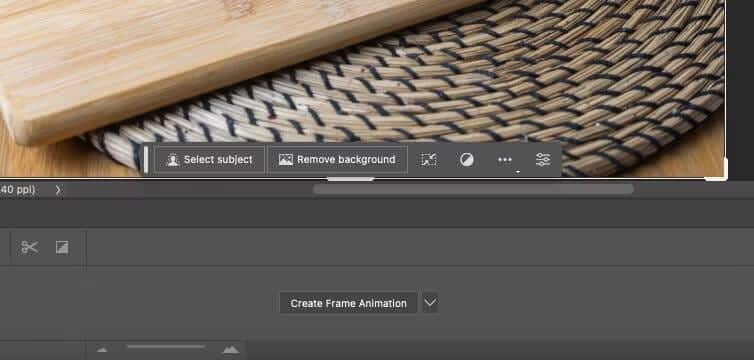The width and height of the screenshot is (754, 360).
Task: Click the bottom-right corner crop handle
Action: point(719,173)
